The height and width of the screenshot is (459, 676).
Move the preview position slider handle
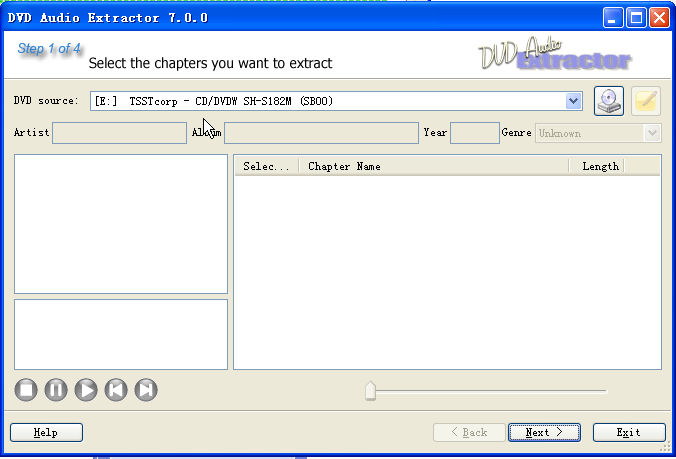[x=370, y=391]
